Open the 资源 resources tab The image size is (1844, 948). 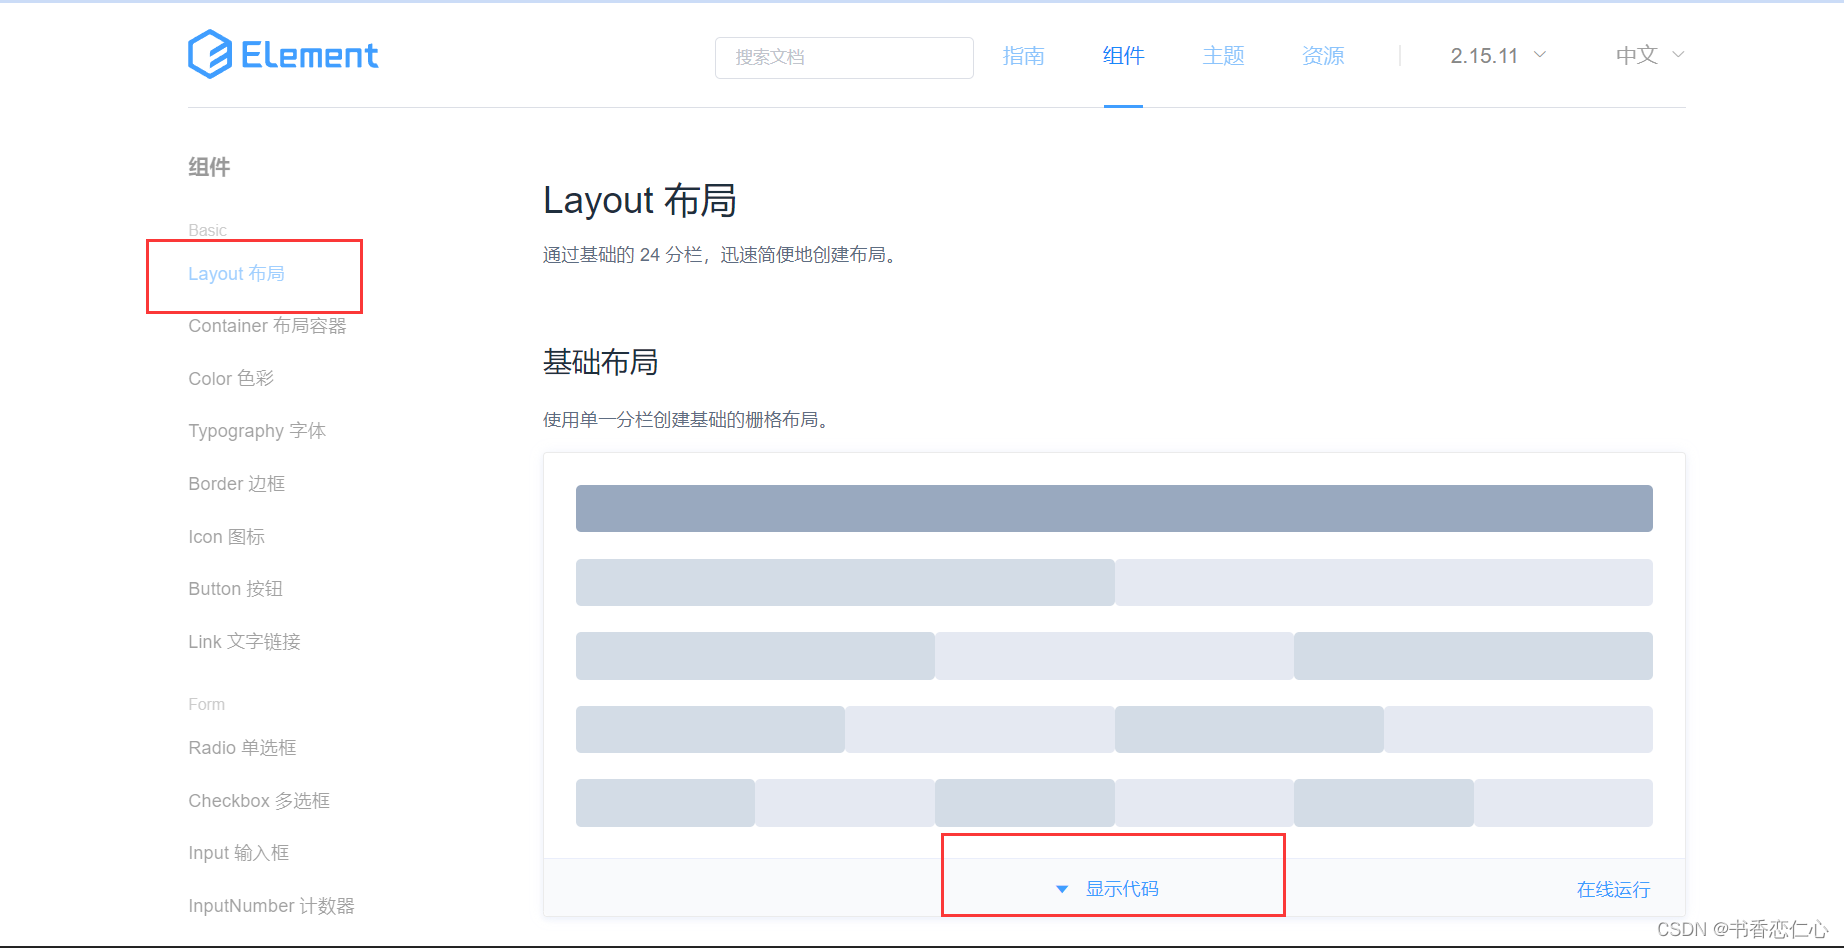pyautogui.click(x=1323, y=56)
